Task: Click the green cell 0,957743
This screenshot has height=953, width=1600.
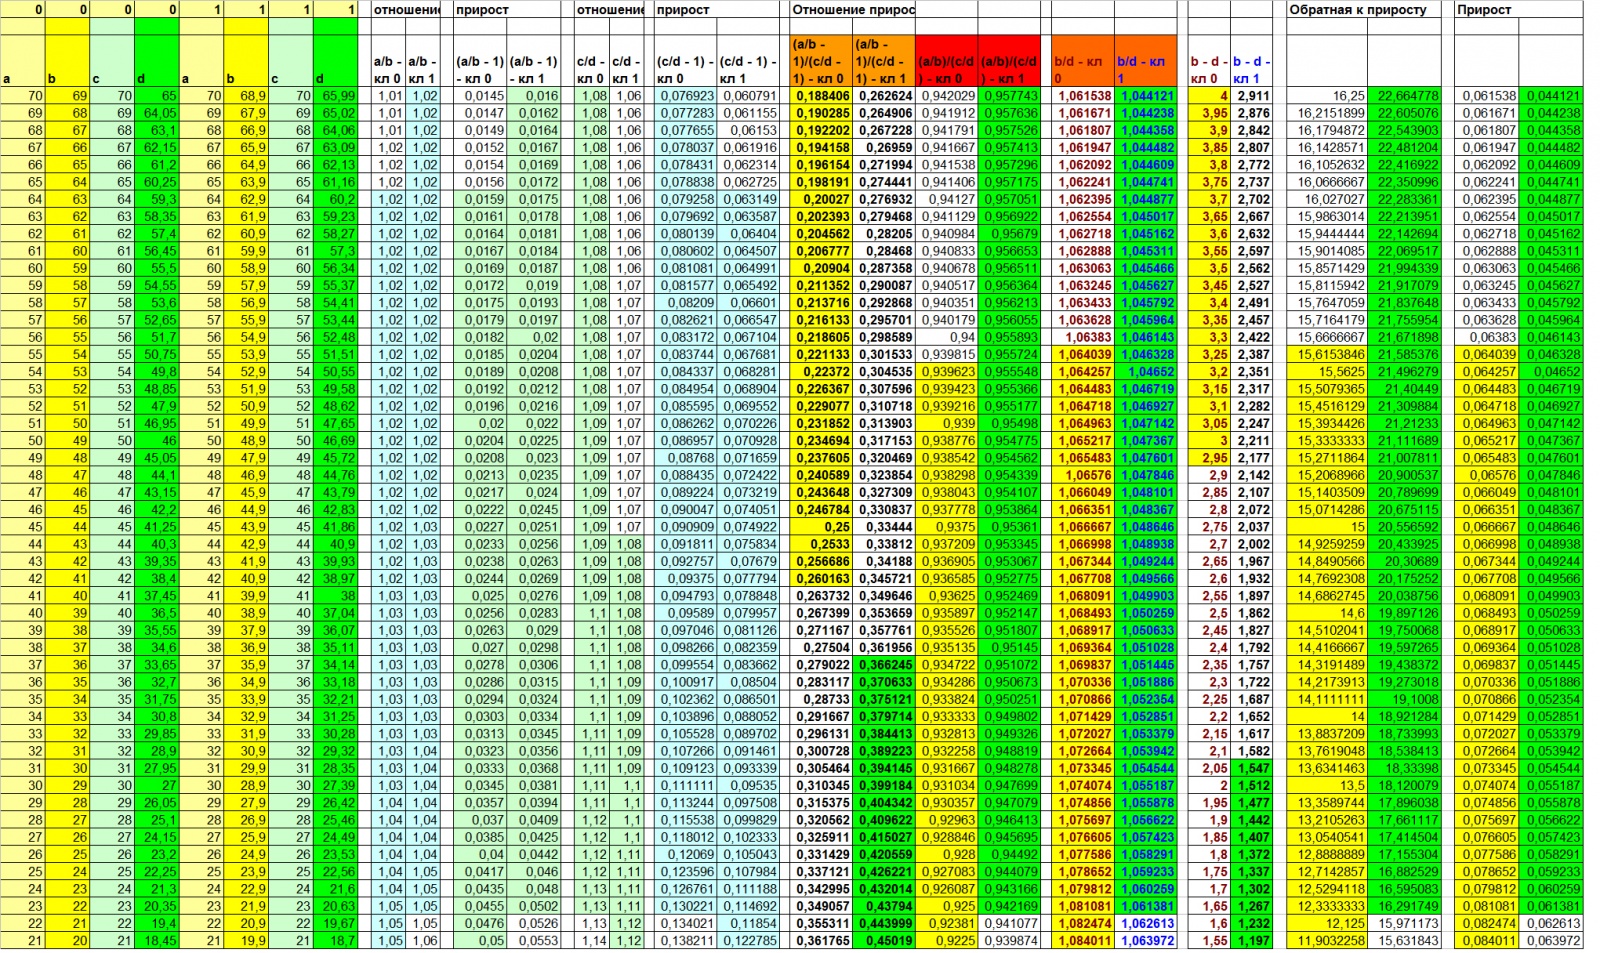Action: [1009, 96]
